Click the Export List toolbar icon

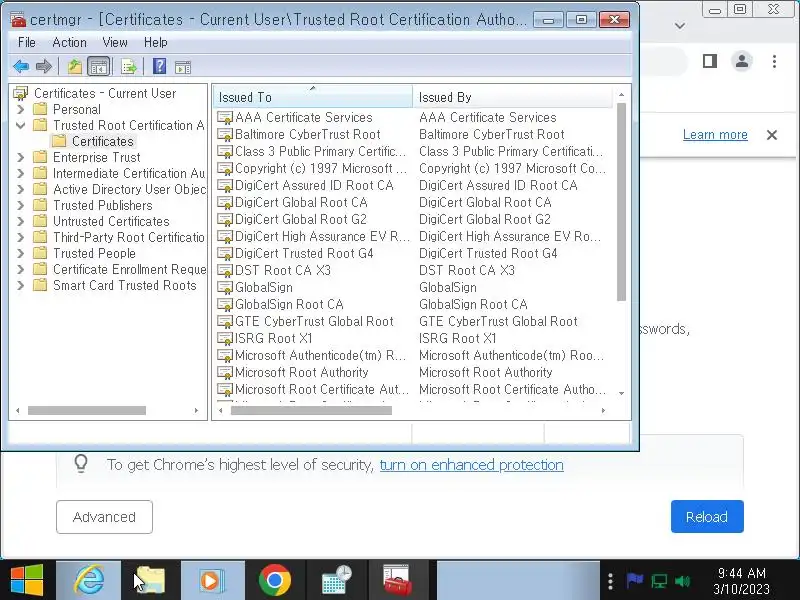point(129,66)
